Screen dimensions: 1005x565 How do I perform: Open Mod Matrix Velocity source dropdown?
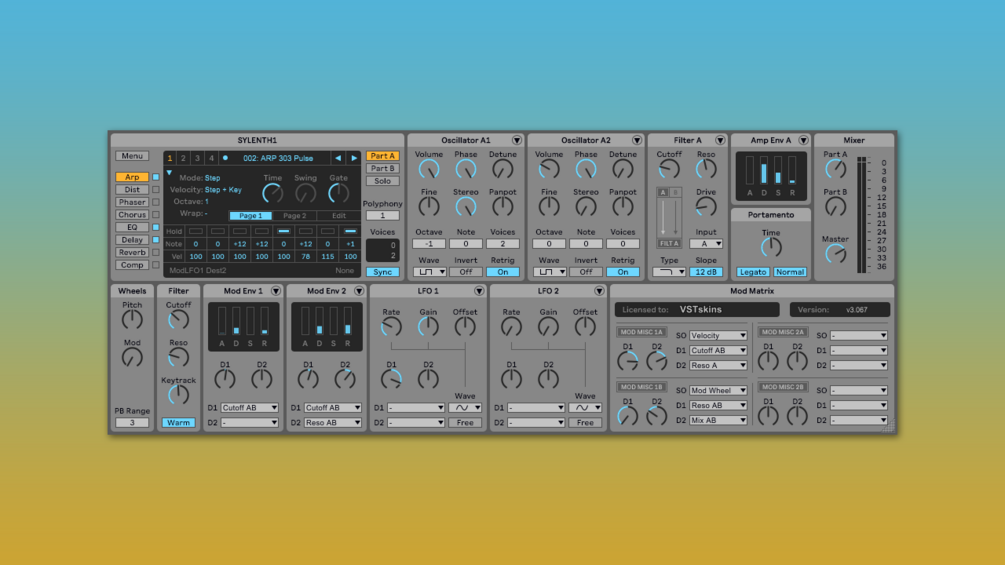point(718,336)
